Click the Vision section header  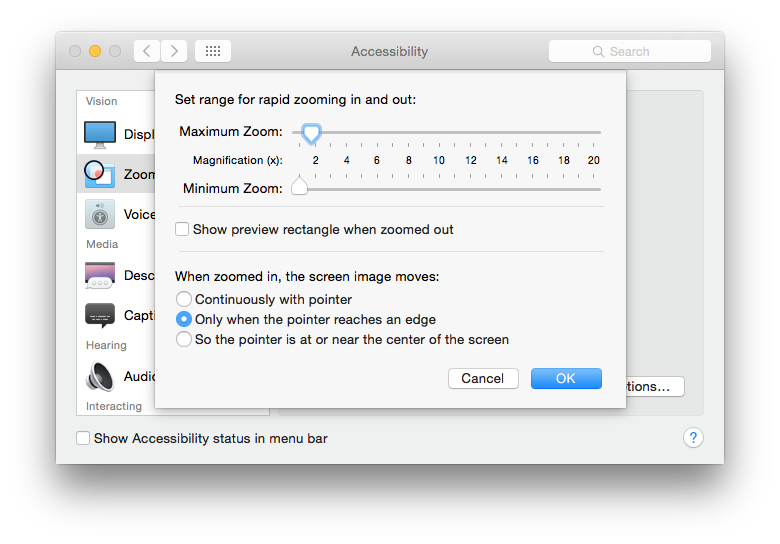tap(101, 101)
